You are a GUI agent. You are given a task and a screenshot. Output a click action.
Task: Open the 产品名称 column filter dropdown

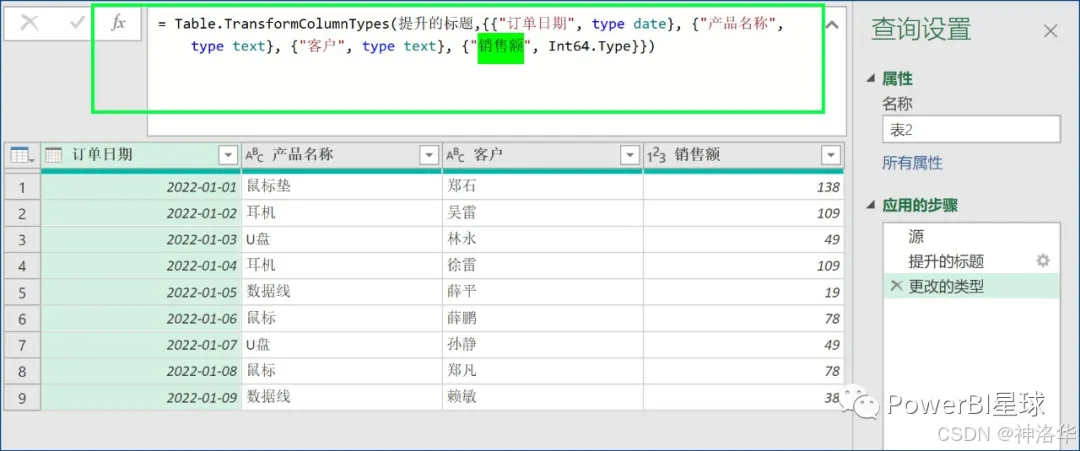(x=428, y=156)
